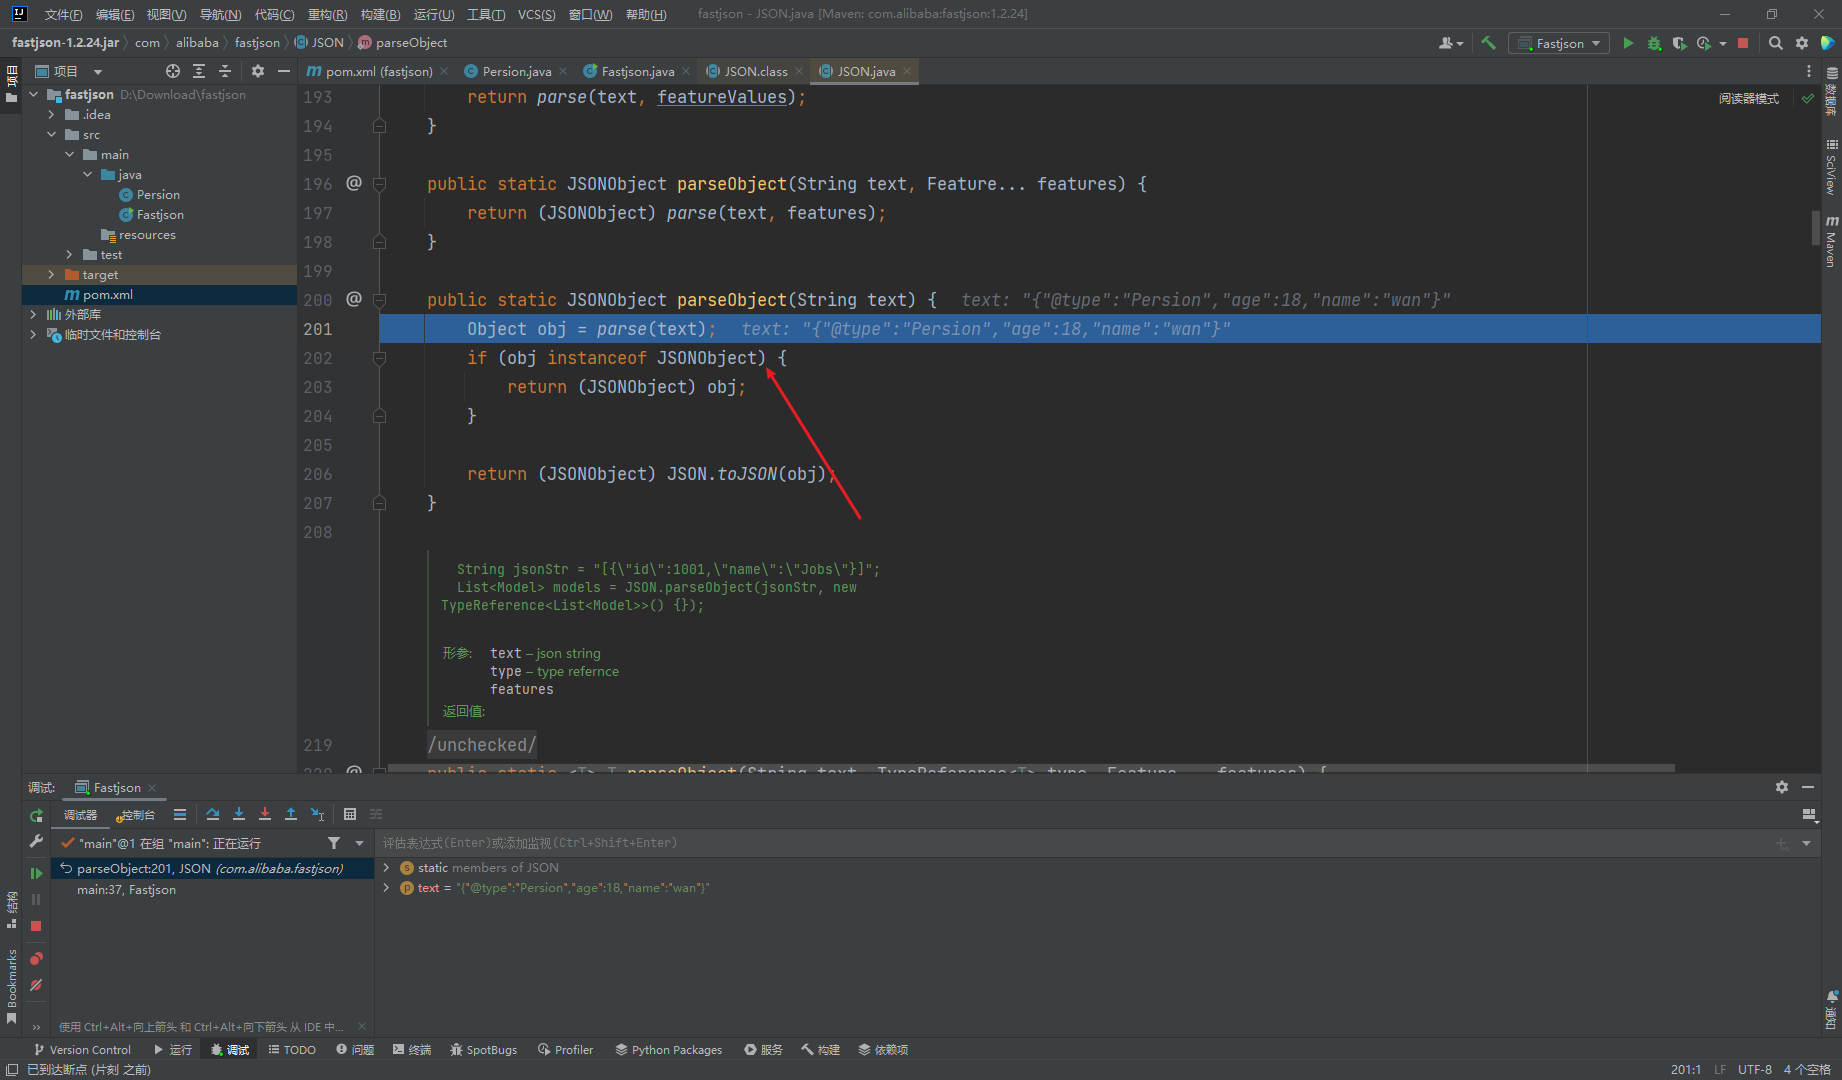Open the VCS menu
Screen dimensions: 1842x1080
click(x=536, y=14)
